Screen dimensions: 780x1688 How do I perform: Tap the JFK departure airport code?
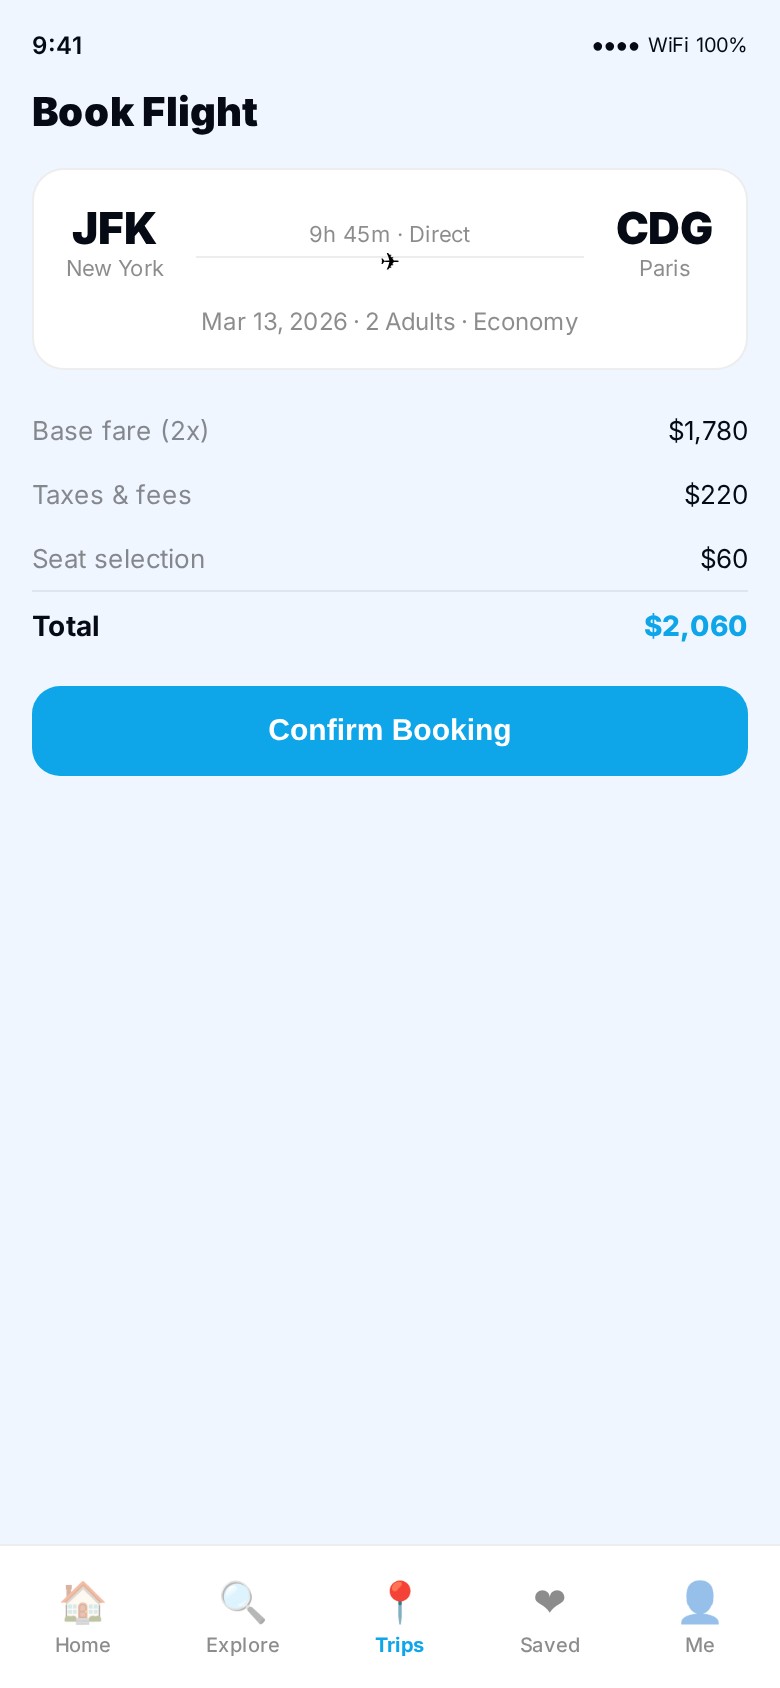[x=114, y=229]
